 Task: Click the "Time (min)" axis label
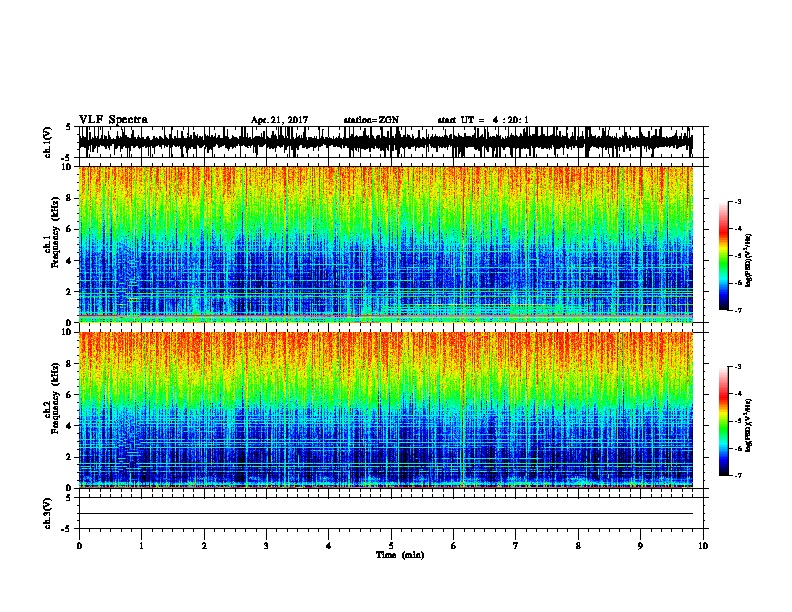pos(400,555)
